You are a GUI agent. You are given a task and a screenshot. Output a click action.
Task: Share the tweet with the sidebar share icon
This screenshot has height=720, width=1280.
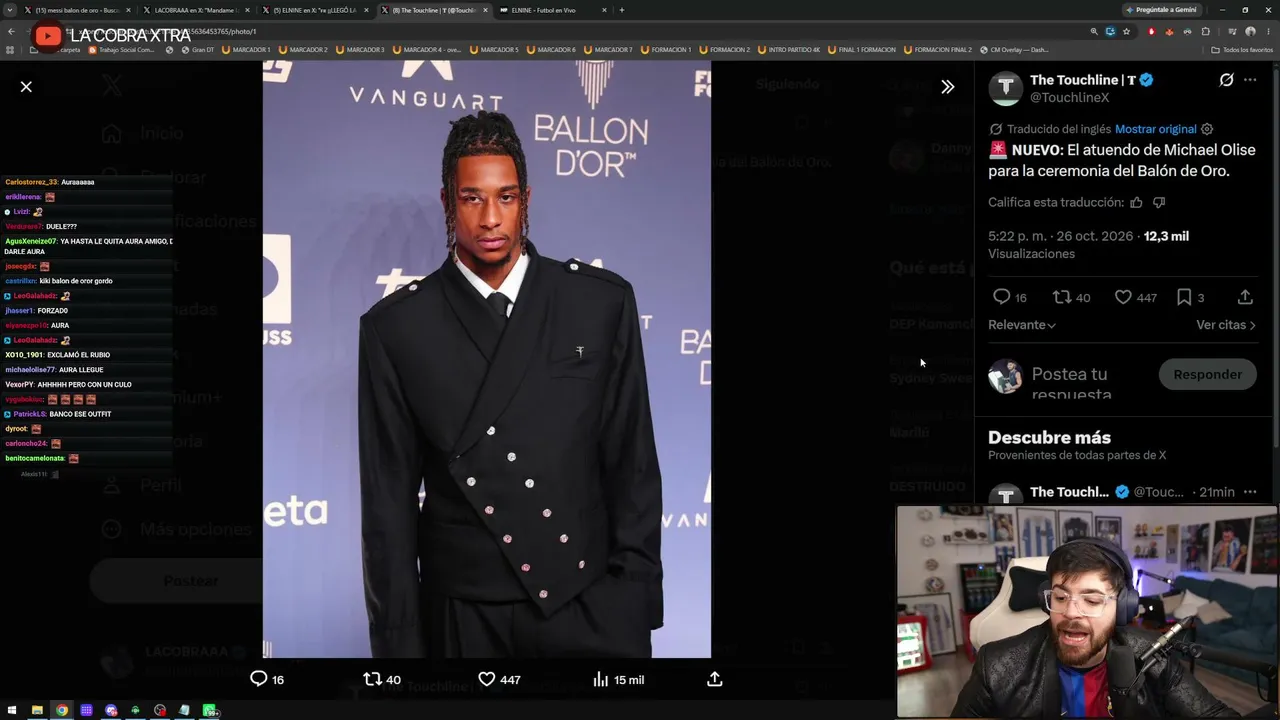[1245, 297]
